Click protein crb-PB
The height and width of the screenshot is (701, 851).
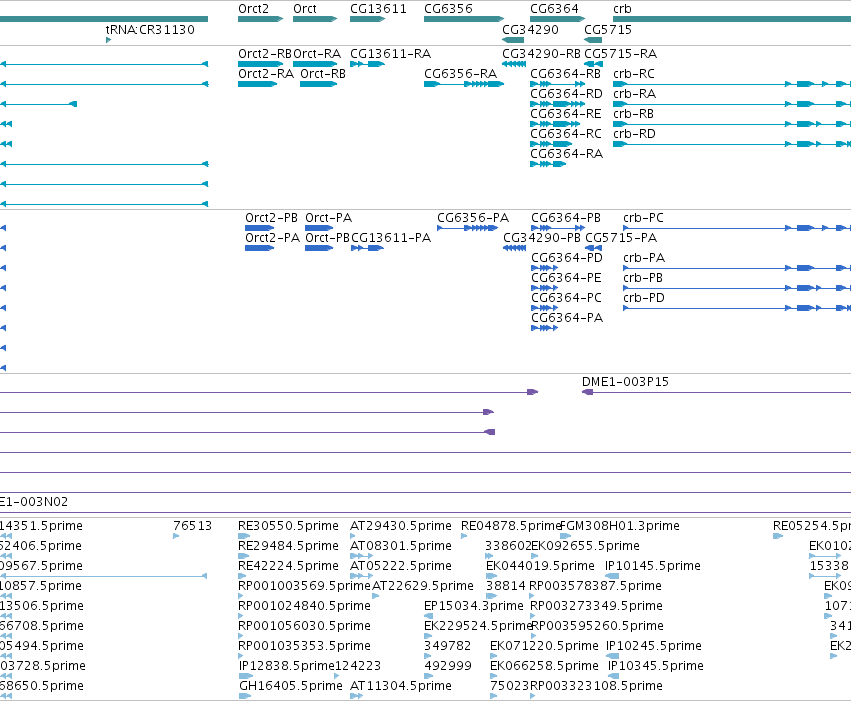[x=737, y=288]
